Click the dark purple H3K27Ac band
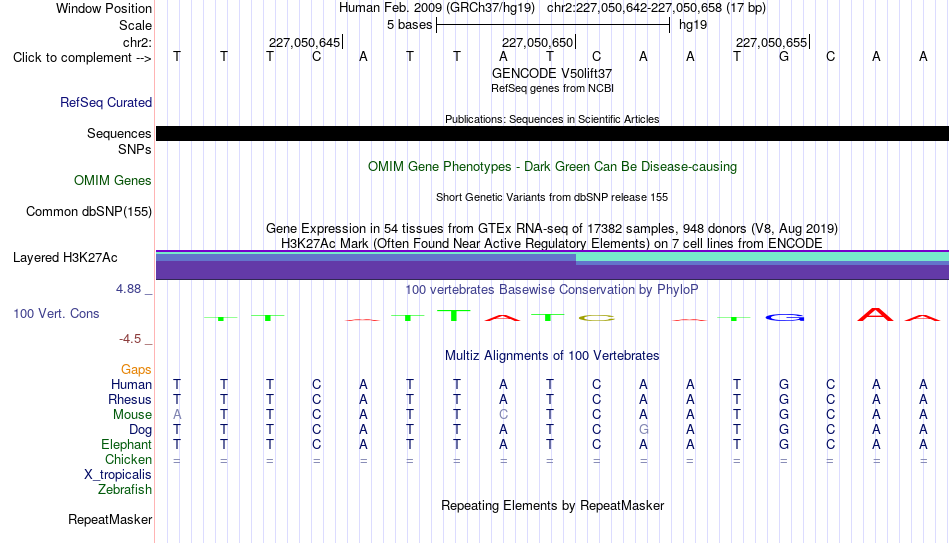 point(552,271)
